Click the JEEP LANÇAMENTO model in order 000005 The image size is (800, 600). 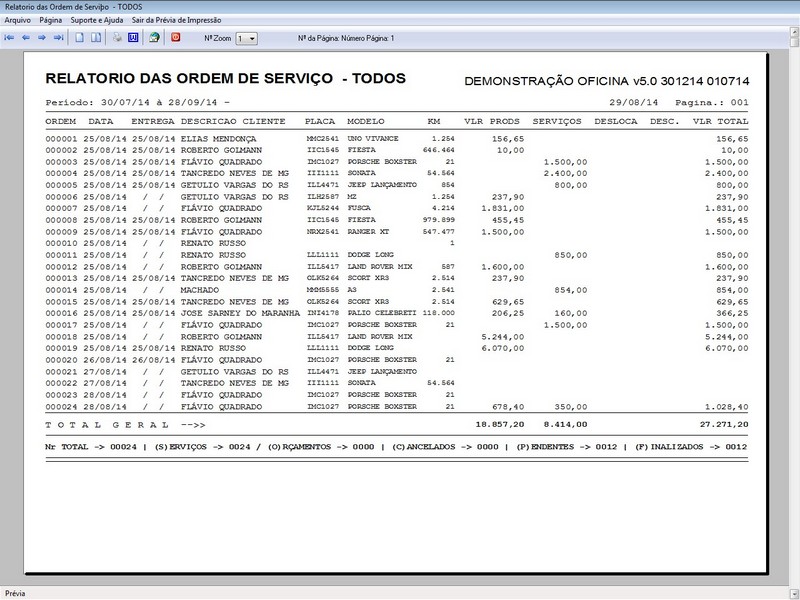[x=382, y=185]
